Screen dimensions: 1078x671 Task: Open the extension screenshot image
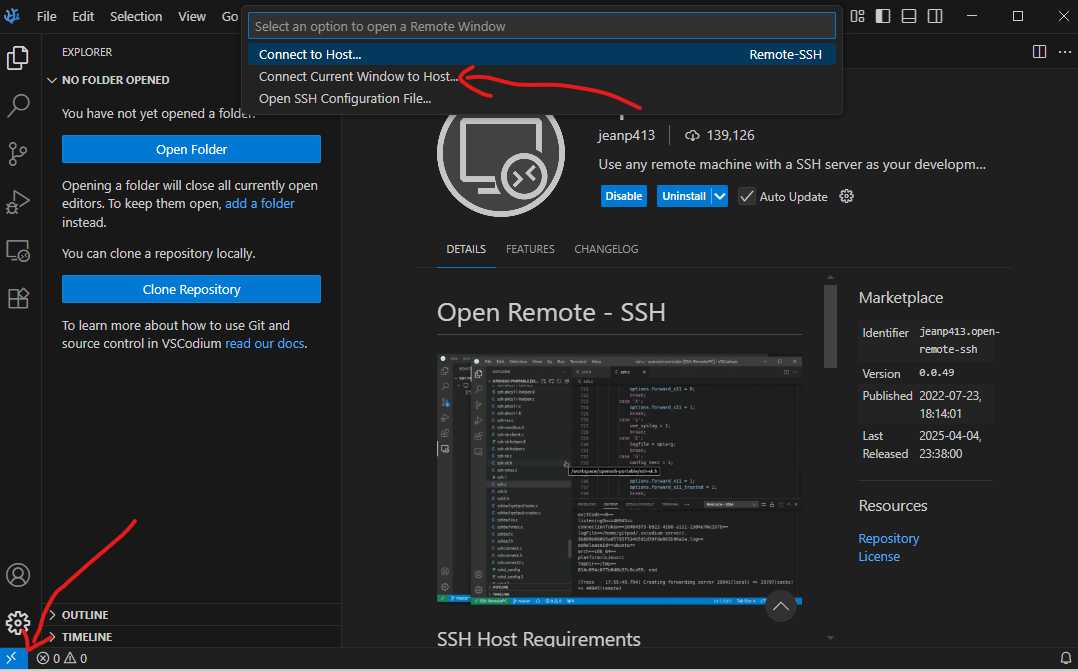pos(619,480)
